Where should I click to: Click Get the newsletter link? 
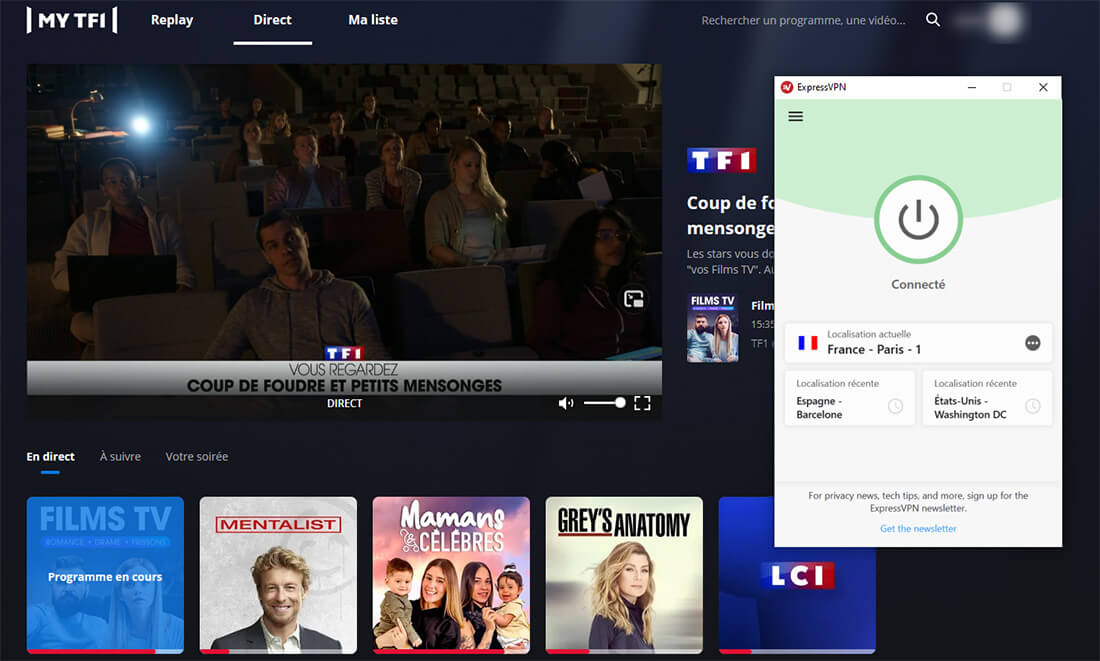click(x=918, y=528)
